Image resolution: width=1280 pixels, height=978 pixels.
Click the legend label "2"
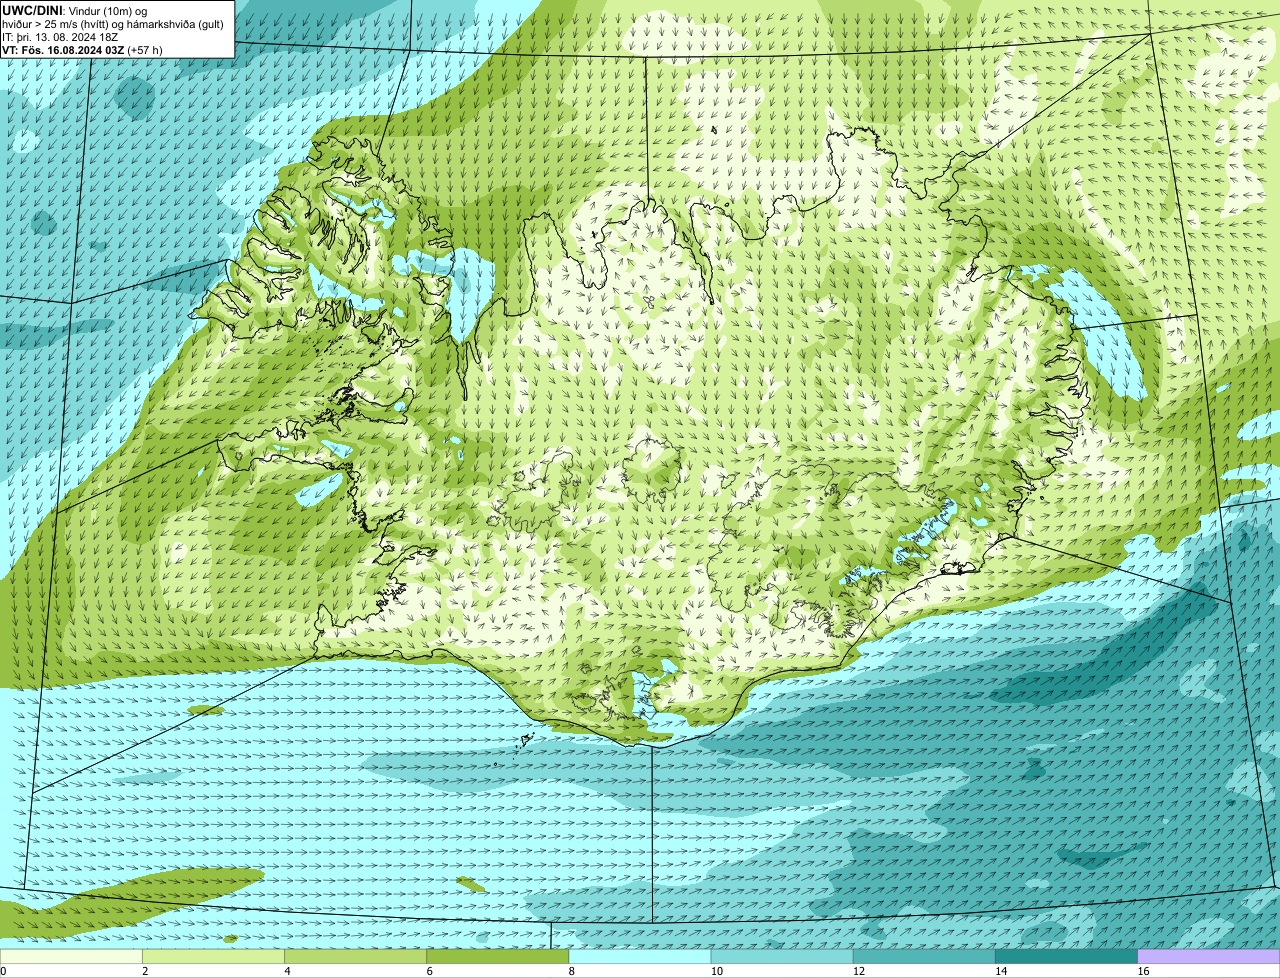pyautogui.click(x=145, y=971)
